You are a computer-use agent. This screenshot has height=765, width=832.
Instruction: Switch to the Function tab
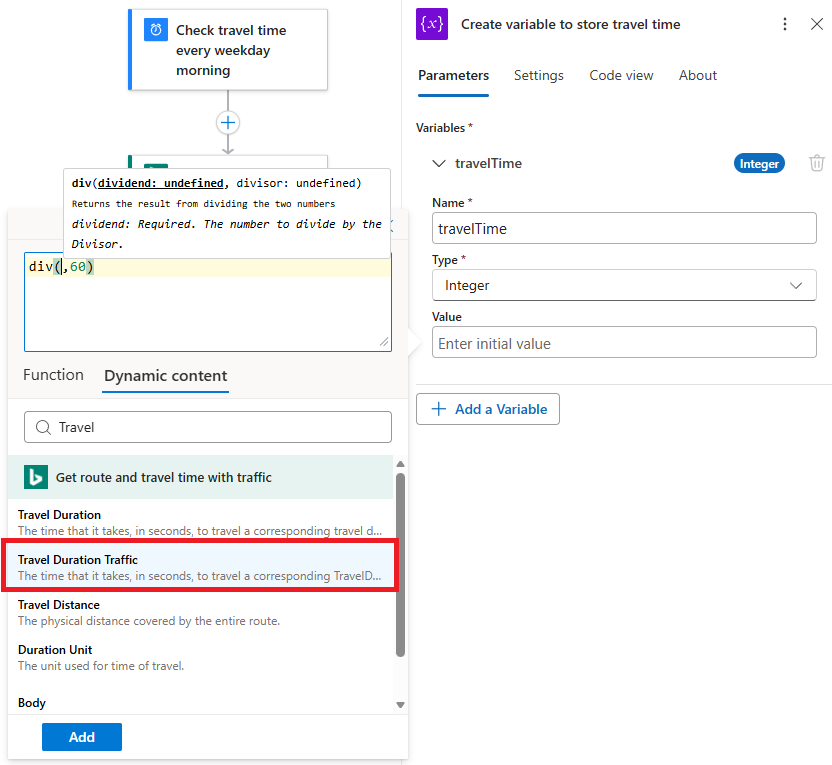(53, 375)
